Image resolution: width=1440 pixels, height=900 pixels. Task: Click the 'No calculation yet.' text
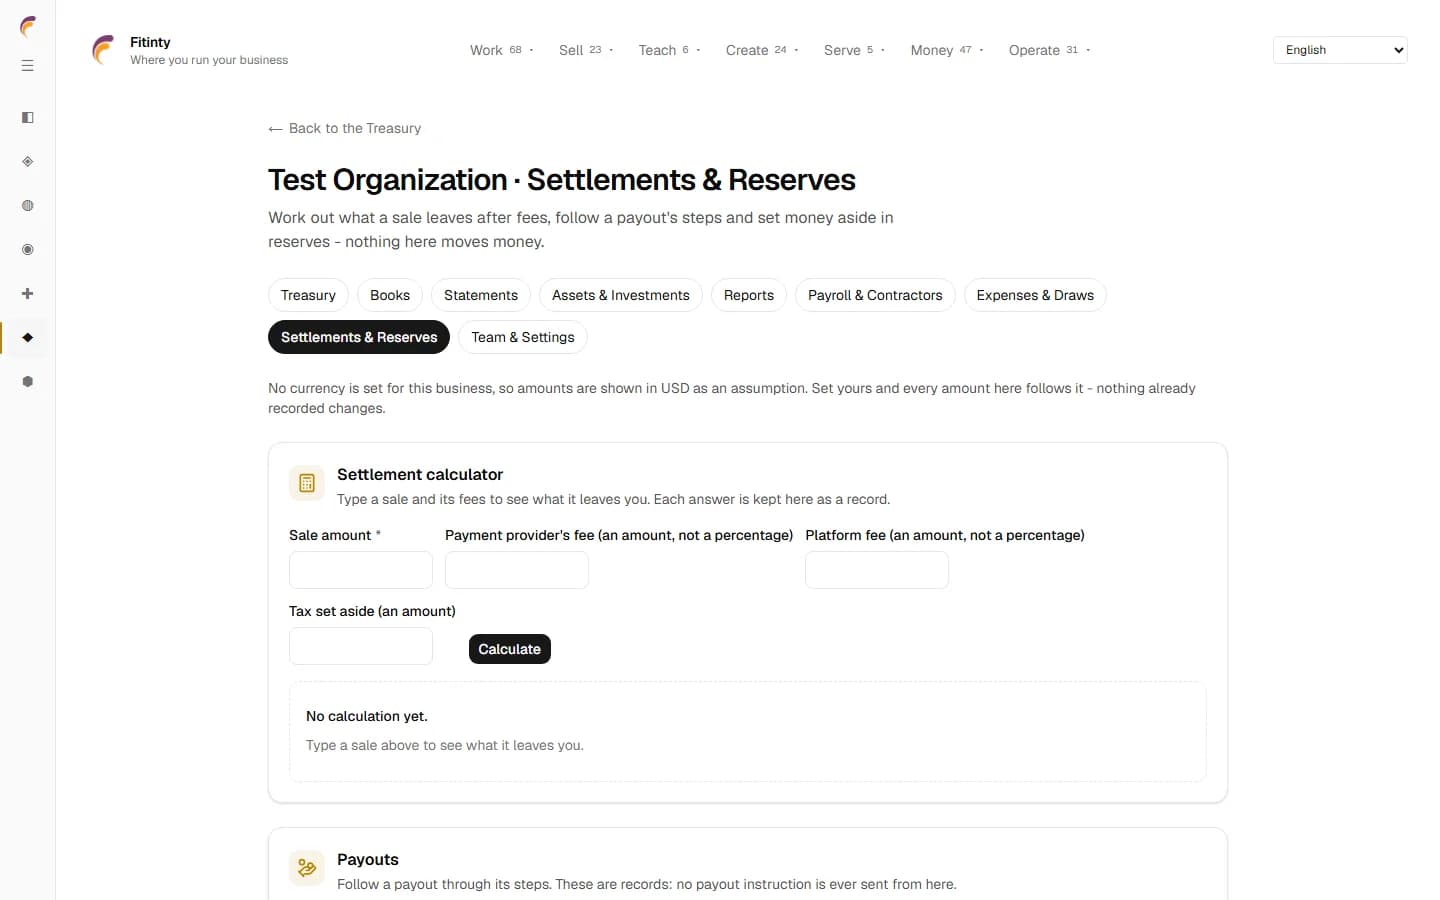coord(367,716)
